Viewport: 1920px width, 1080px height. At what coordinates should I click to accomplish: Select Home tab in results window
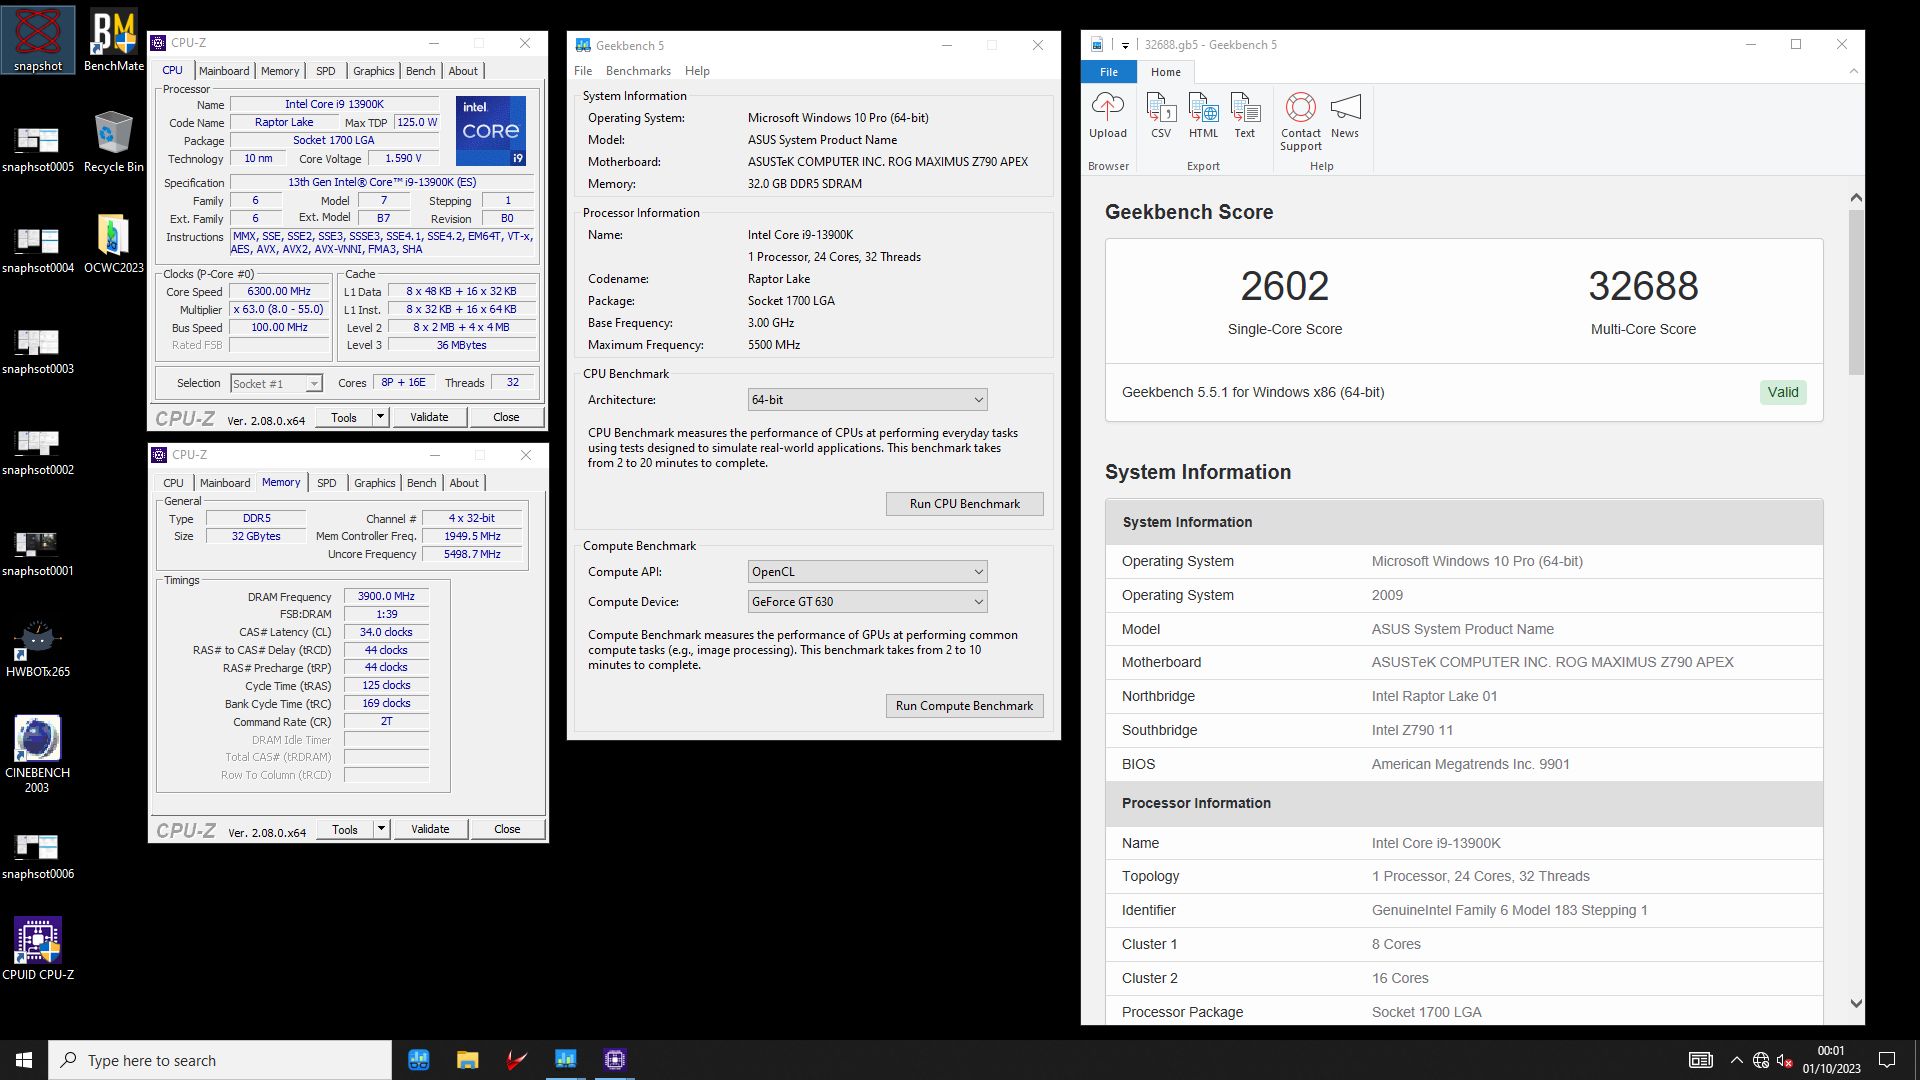(x=1165, y=72)
